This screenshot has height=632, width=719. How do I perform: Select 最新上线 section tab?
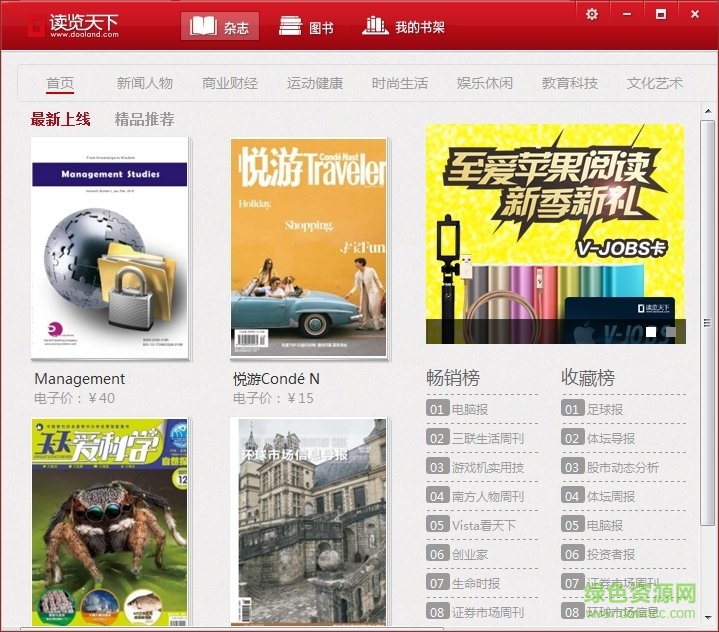61,119
